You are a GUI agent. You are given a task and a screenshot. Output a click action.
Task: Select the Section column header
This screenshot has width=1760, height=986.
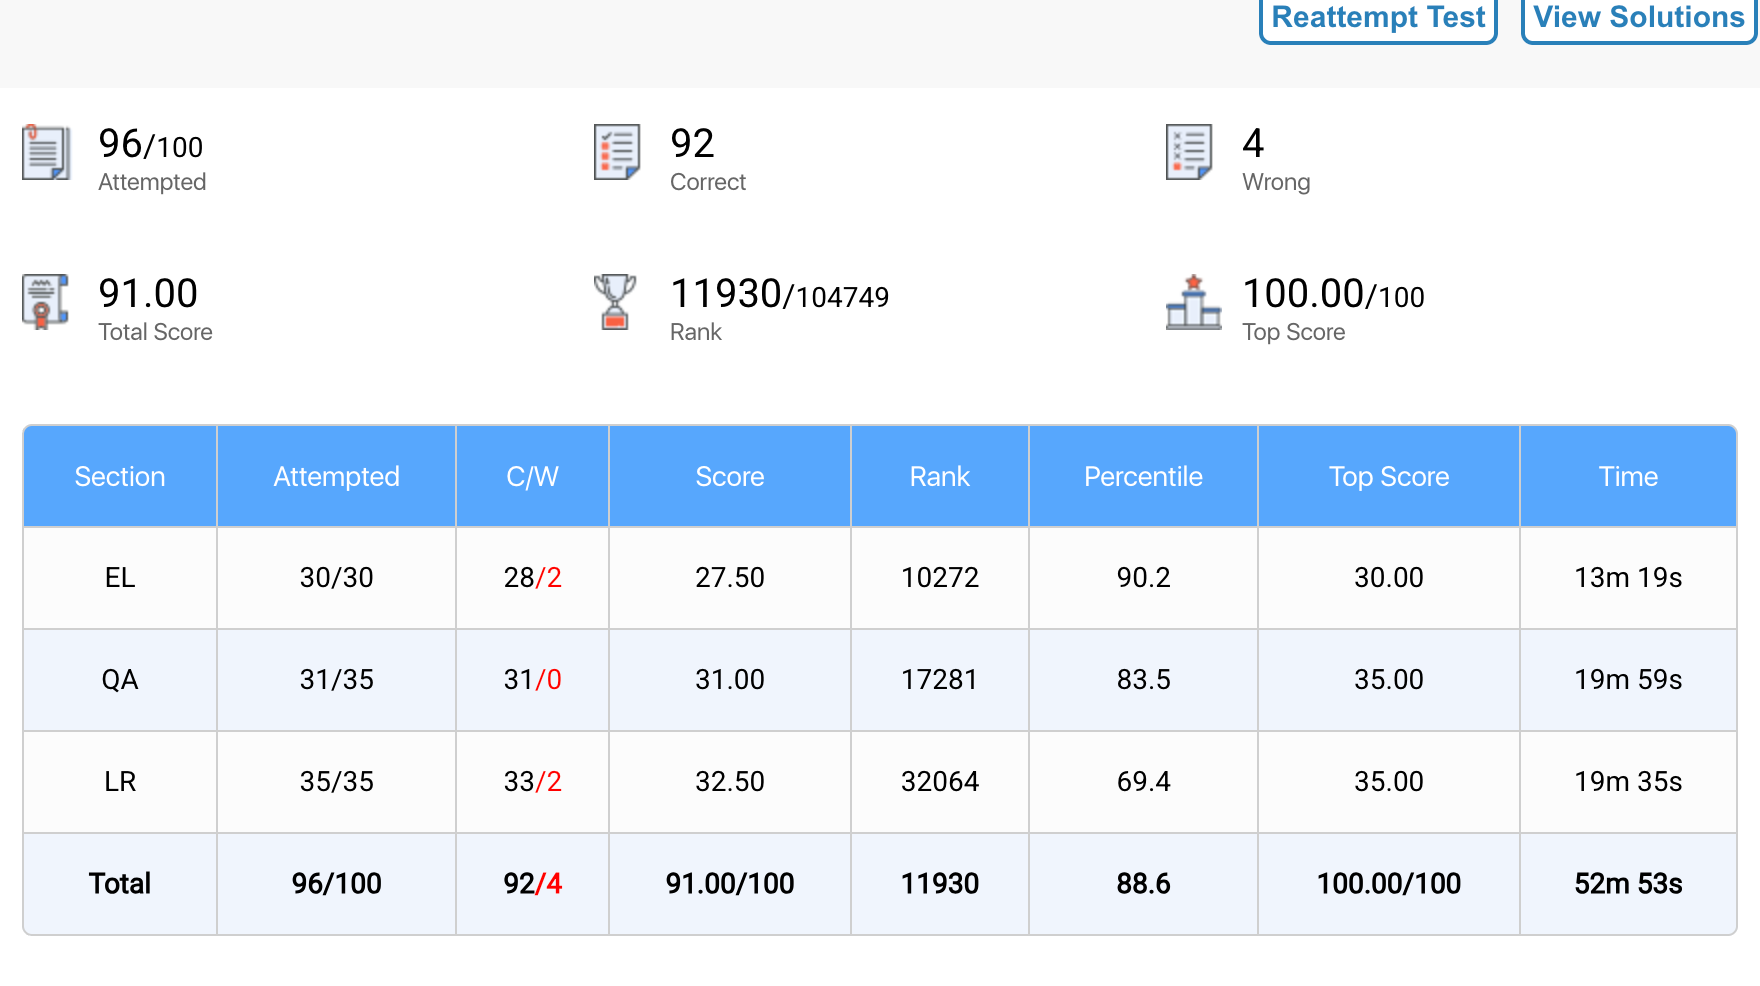pos(120,477)
